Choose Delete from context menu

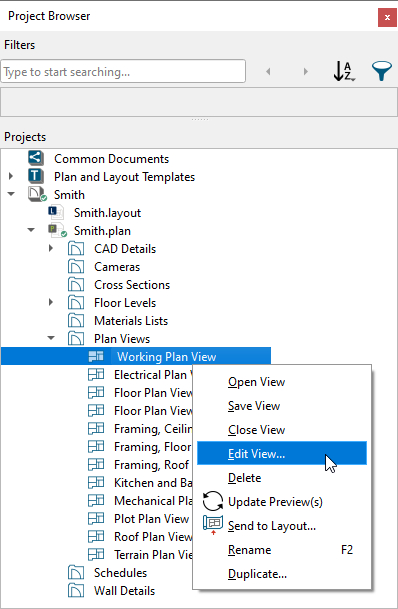click(282, 478)
